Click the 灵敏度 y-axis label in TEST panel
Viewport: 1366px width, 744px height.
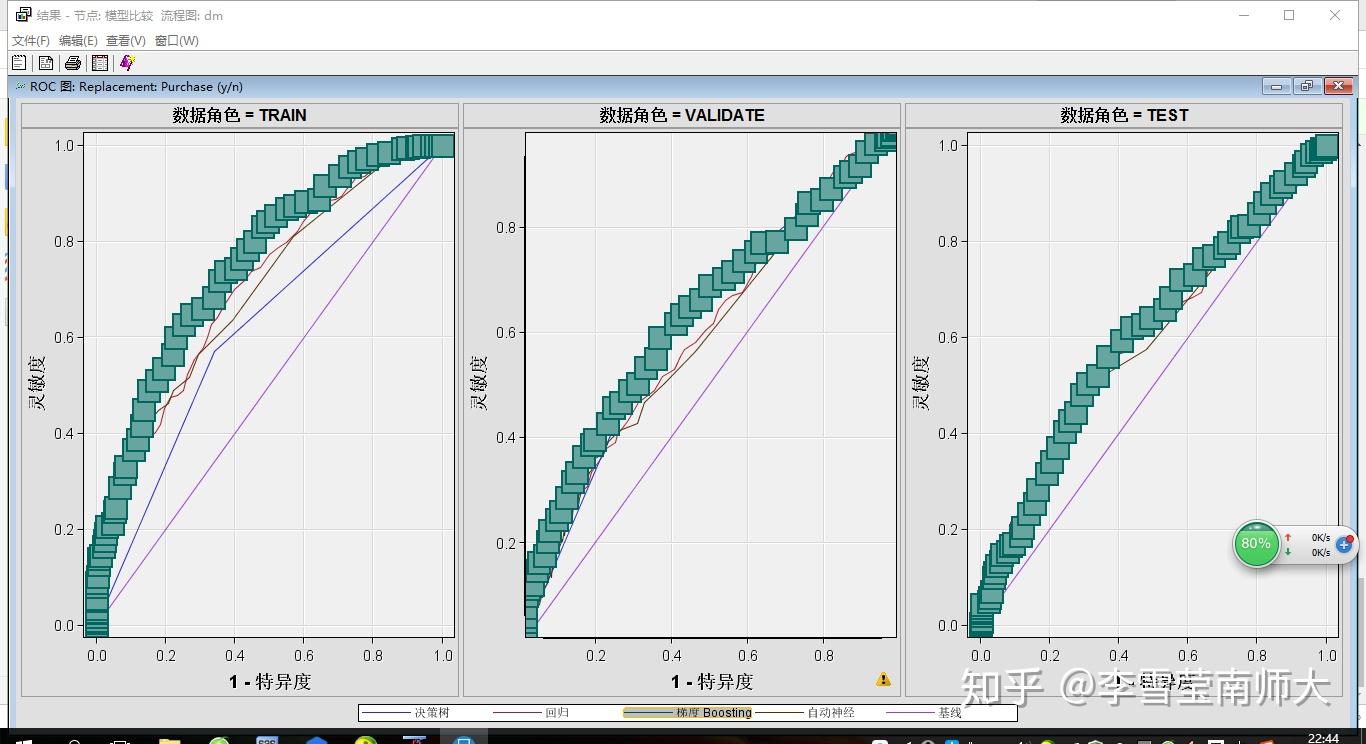tap(921, 384)
